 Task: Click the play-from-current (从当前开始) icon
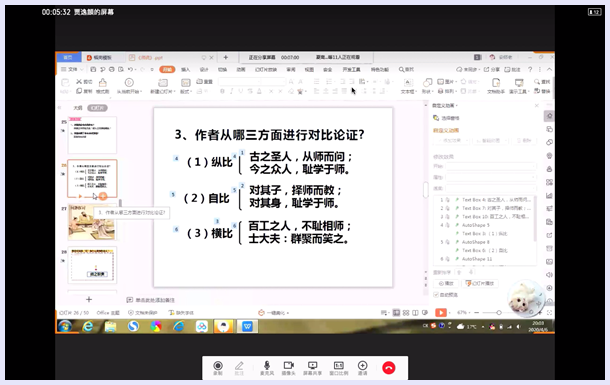[x=129, y=82]
